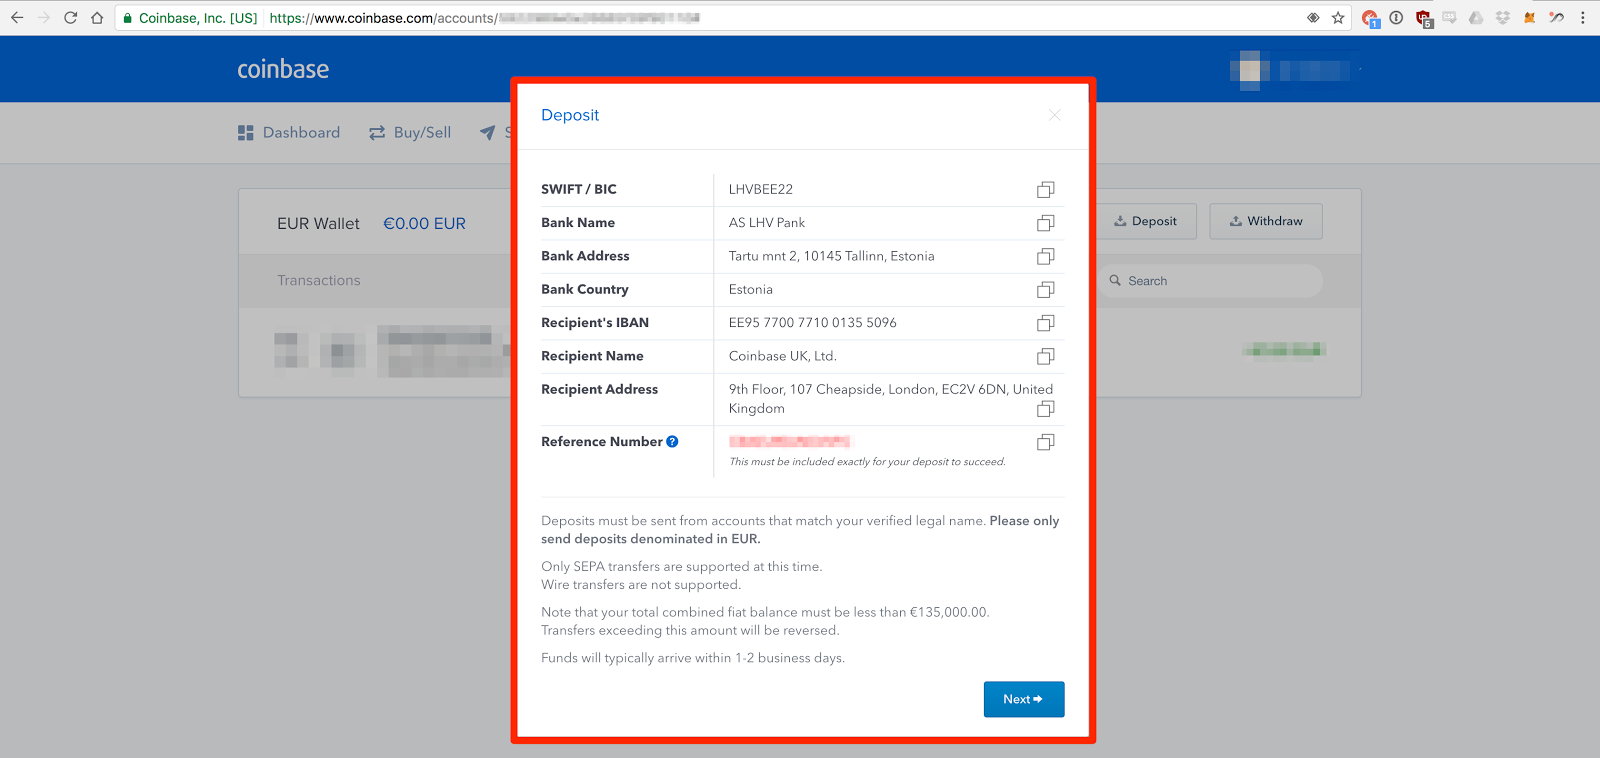1600x758 pixels.
Task: Click the Withdraw button
Action: click(x=1266, y=221)
